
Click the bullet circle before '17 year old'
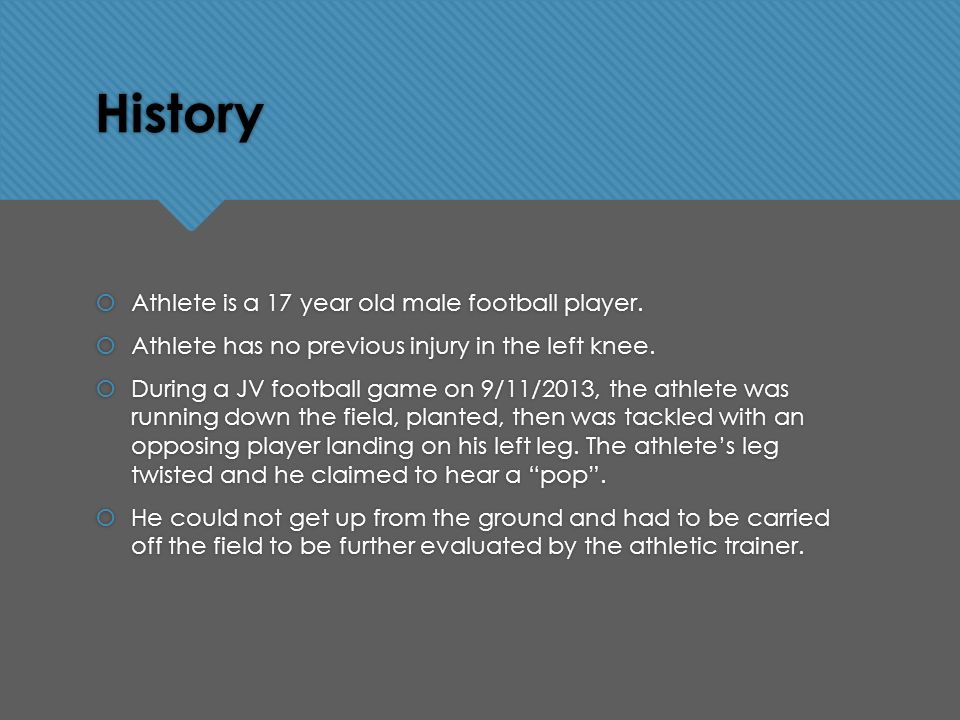pyautogui.click(x=106, y=303)
